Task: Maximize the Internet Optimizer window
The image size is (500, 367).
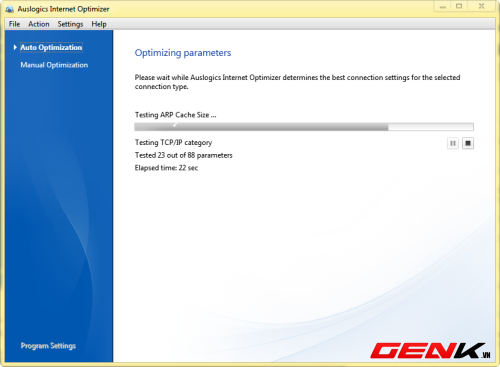Action: click(459, 6)
